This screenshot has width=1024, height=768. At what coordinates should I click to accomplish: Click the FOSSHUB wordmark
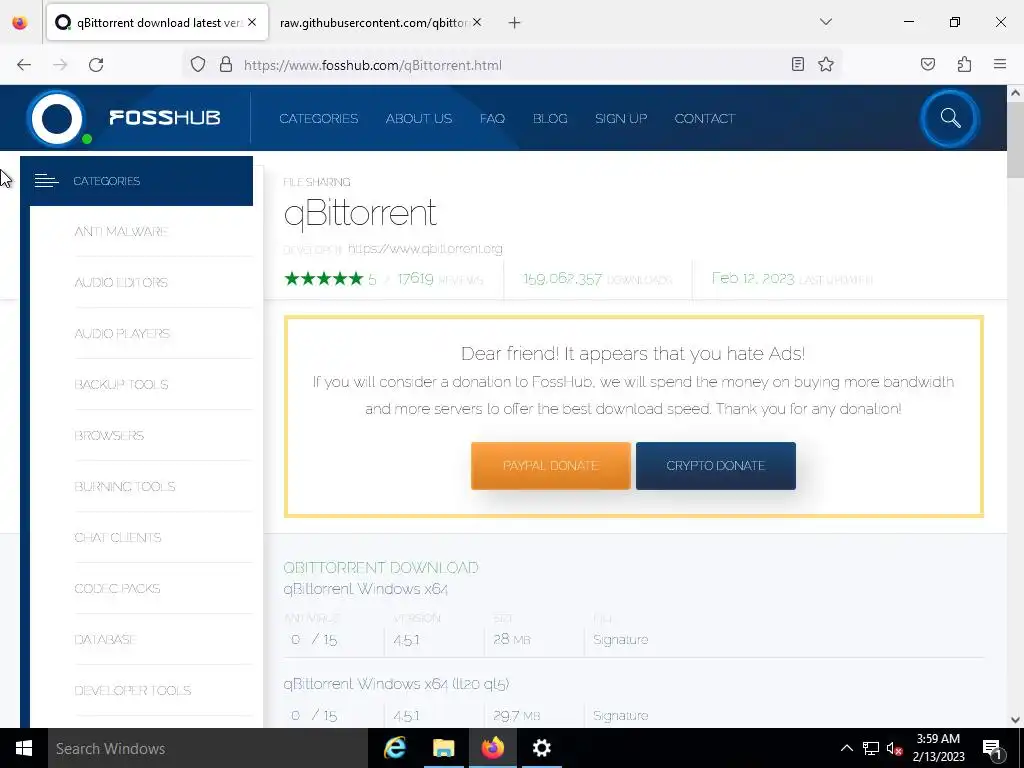(x=165, y=118)
